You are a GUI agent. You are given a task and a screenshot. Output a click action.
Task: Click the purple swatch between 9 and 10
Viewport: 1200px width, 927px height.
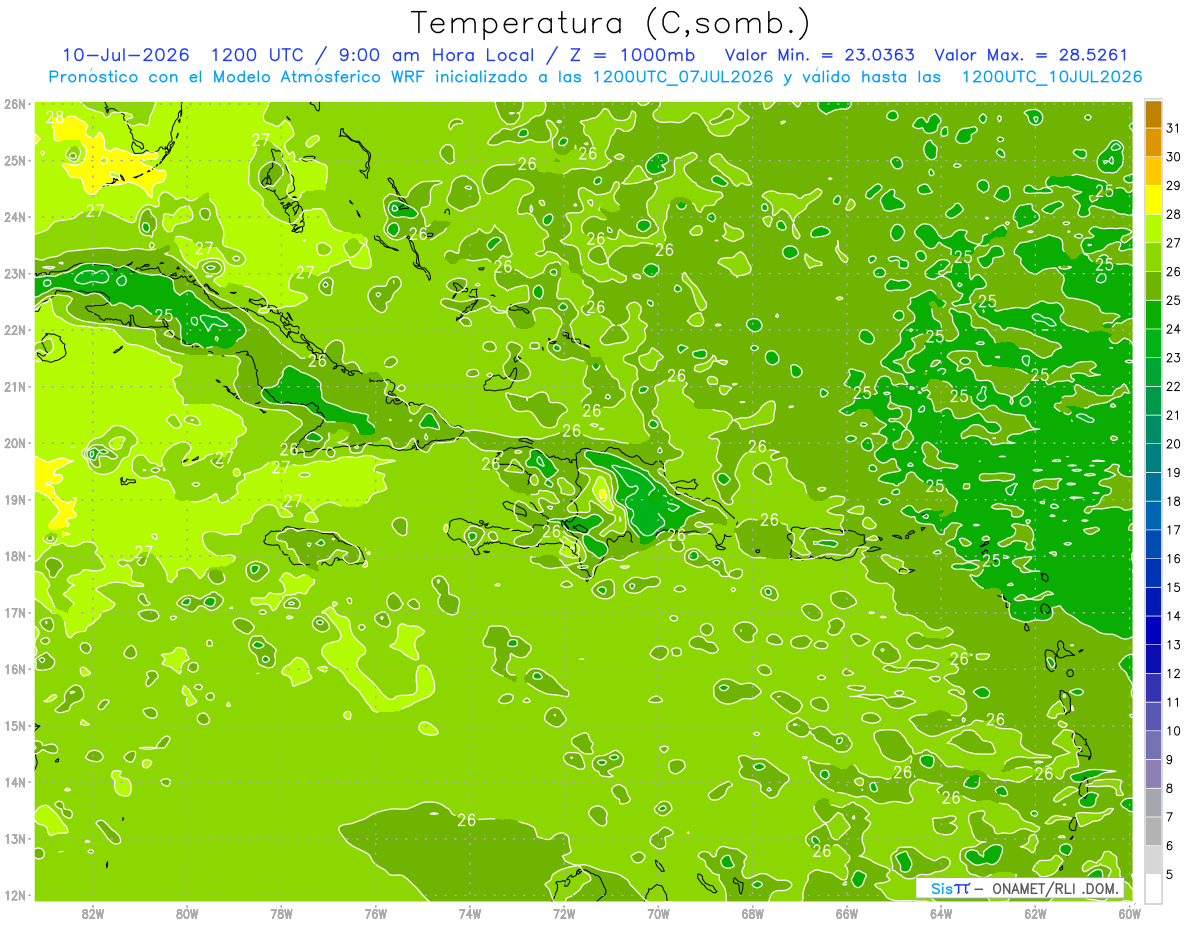pyautogui.click(x=1153, y=745)
